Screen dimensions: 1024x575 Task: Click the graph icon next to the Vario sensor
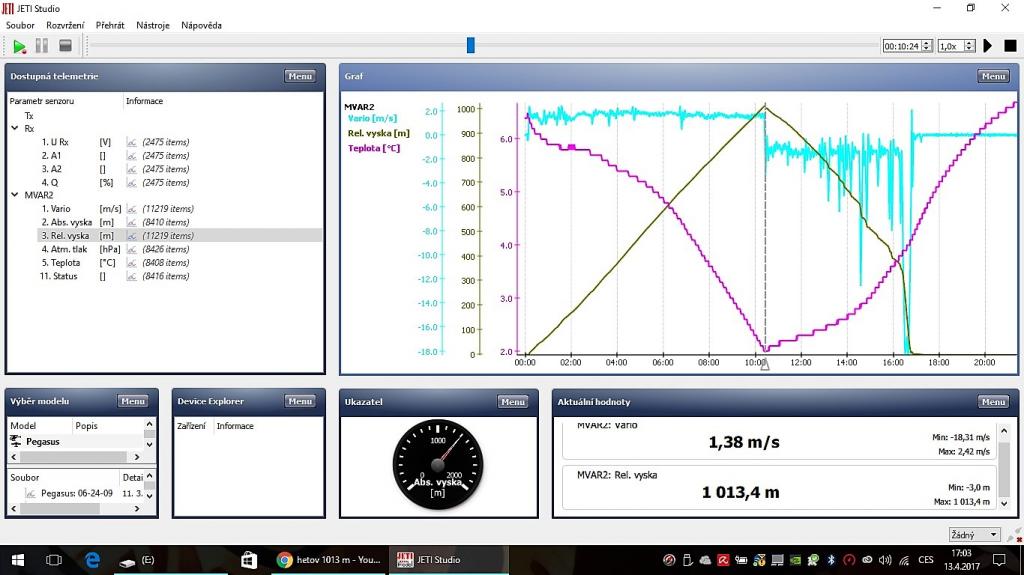coord(131,209)
